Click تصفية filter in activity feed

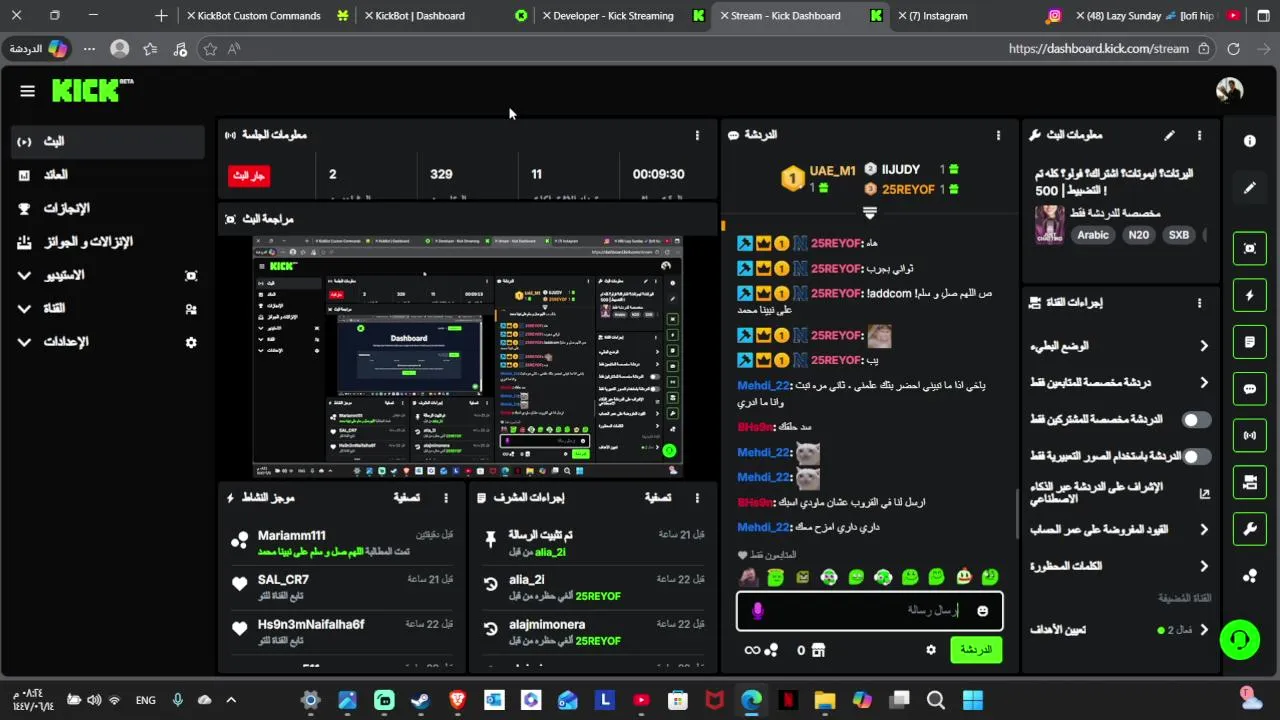point(406,497)
